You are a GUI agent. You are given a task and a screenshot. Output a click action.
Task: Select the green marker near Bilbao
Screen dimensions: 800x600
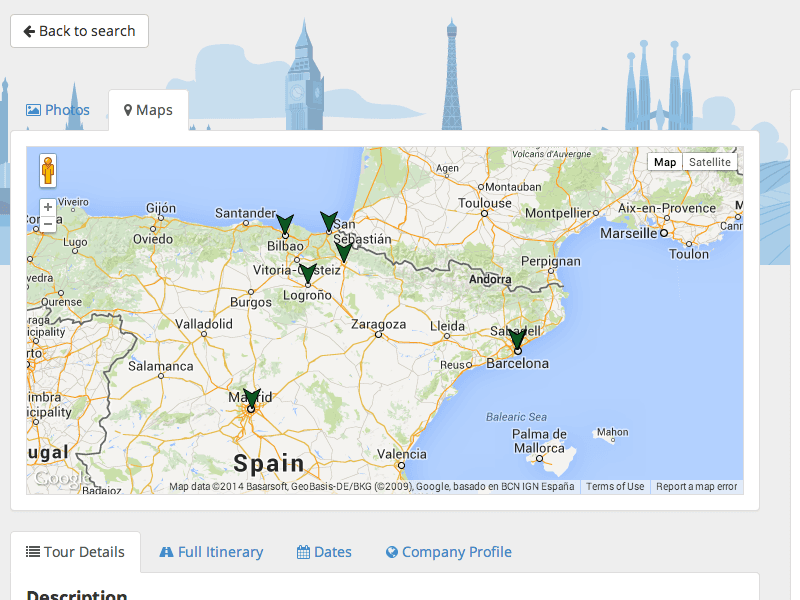pyautogui.click(x=285, y=224)
